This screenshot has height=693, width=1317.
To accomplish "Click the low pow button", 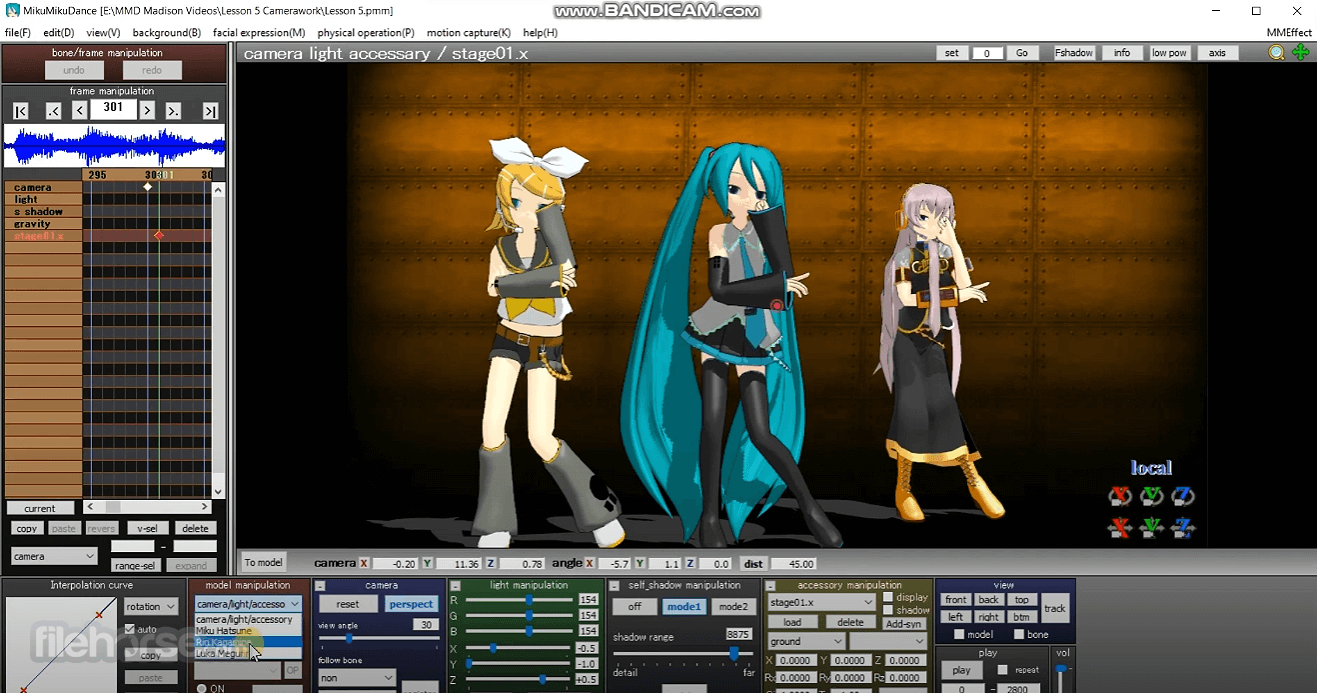I will coord(1169,53).
